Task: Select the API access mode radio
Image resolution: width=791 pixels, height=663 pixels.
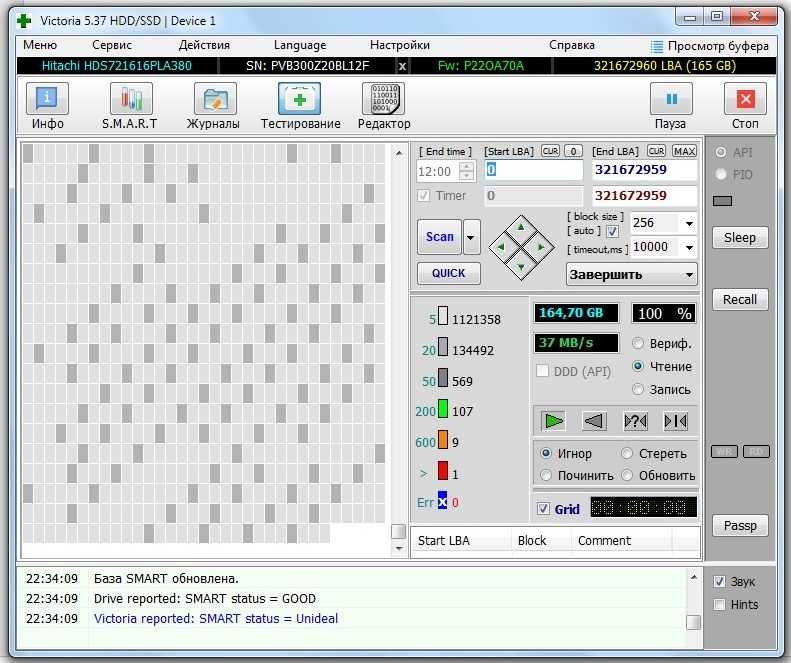Action: pyautogui.click(x=721, y=152)
